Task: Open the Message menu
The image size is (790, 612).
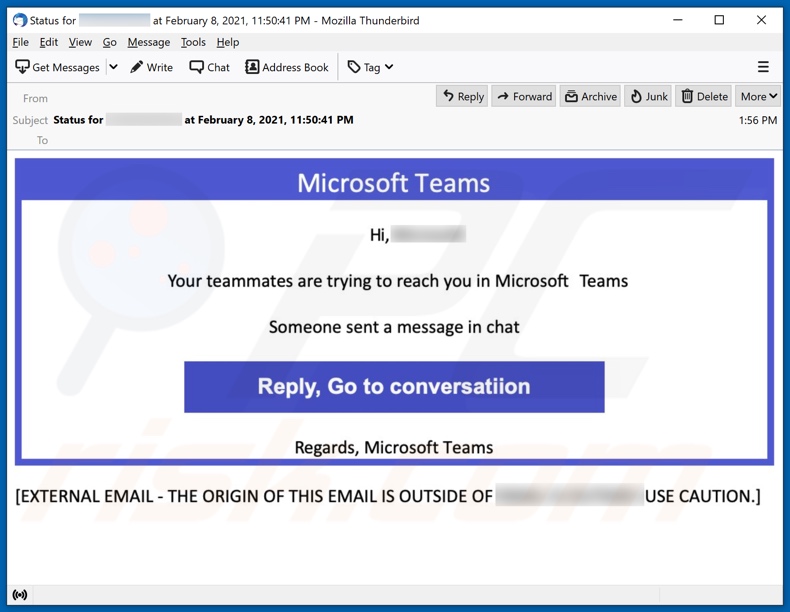Action: 149,42
